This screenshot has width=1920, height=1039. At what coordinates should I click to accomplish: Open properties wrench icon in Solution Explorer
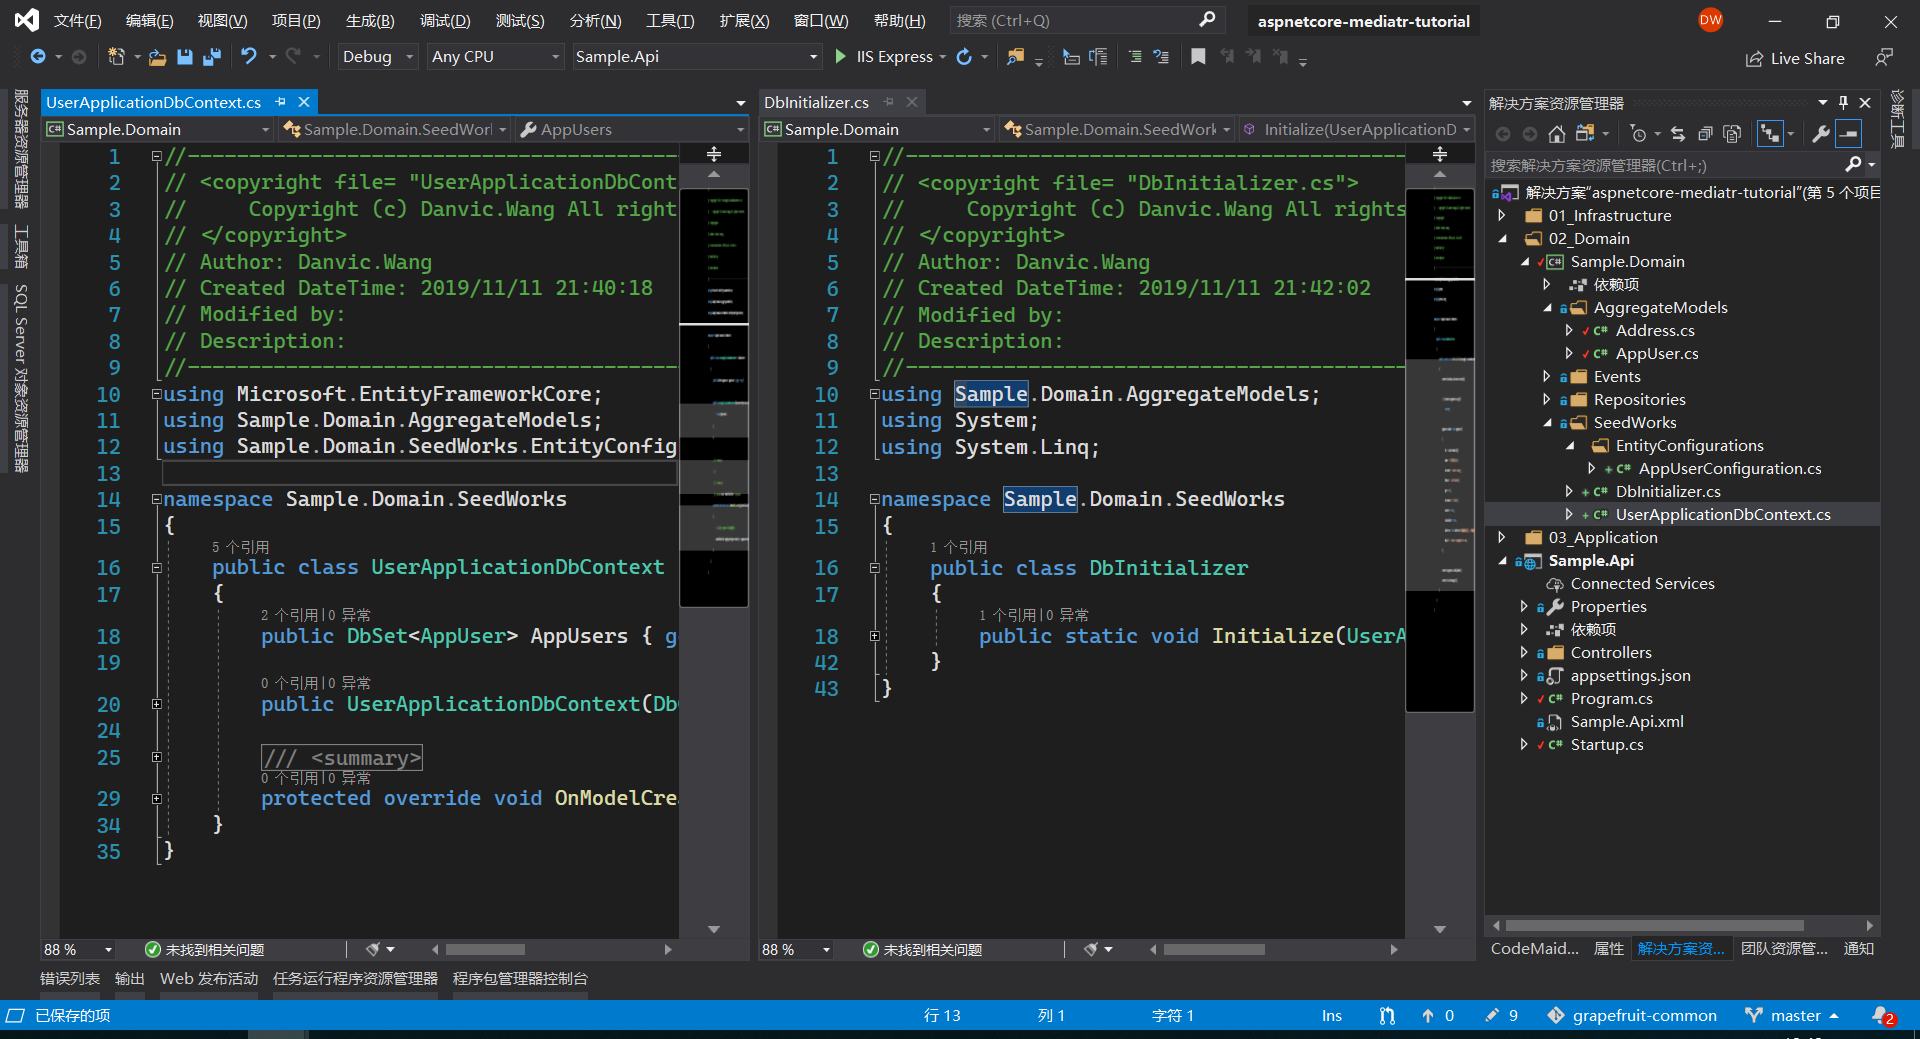click(x=1821, y=134)
